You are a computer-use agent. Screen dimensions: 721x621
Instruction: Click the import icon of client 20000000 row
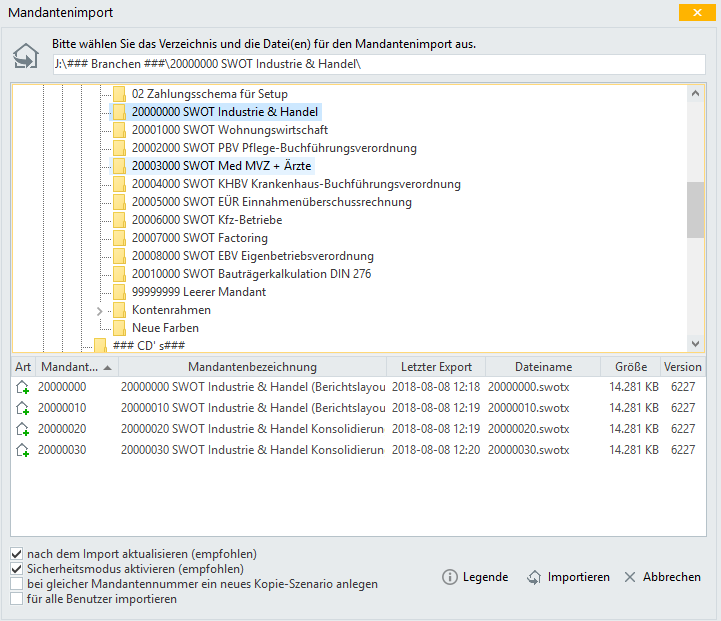23,387
